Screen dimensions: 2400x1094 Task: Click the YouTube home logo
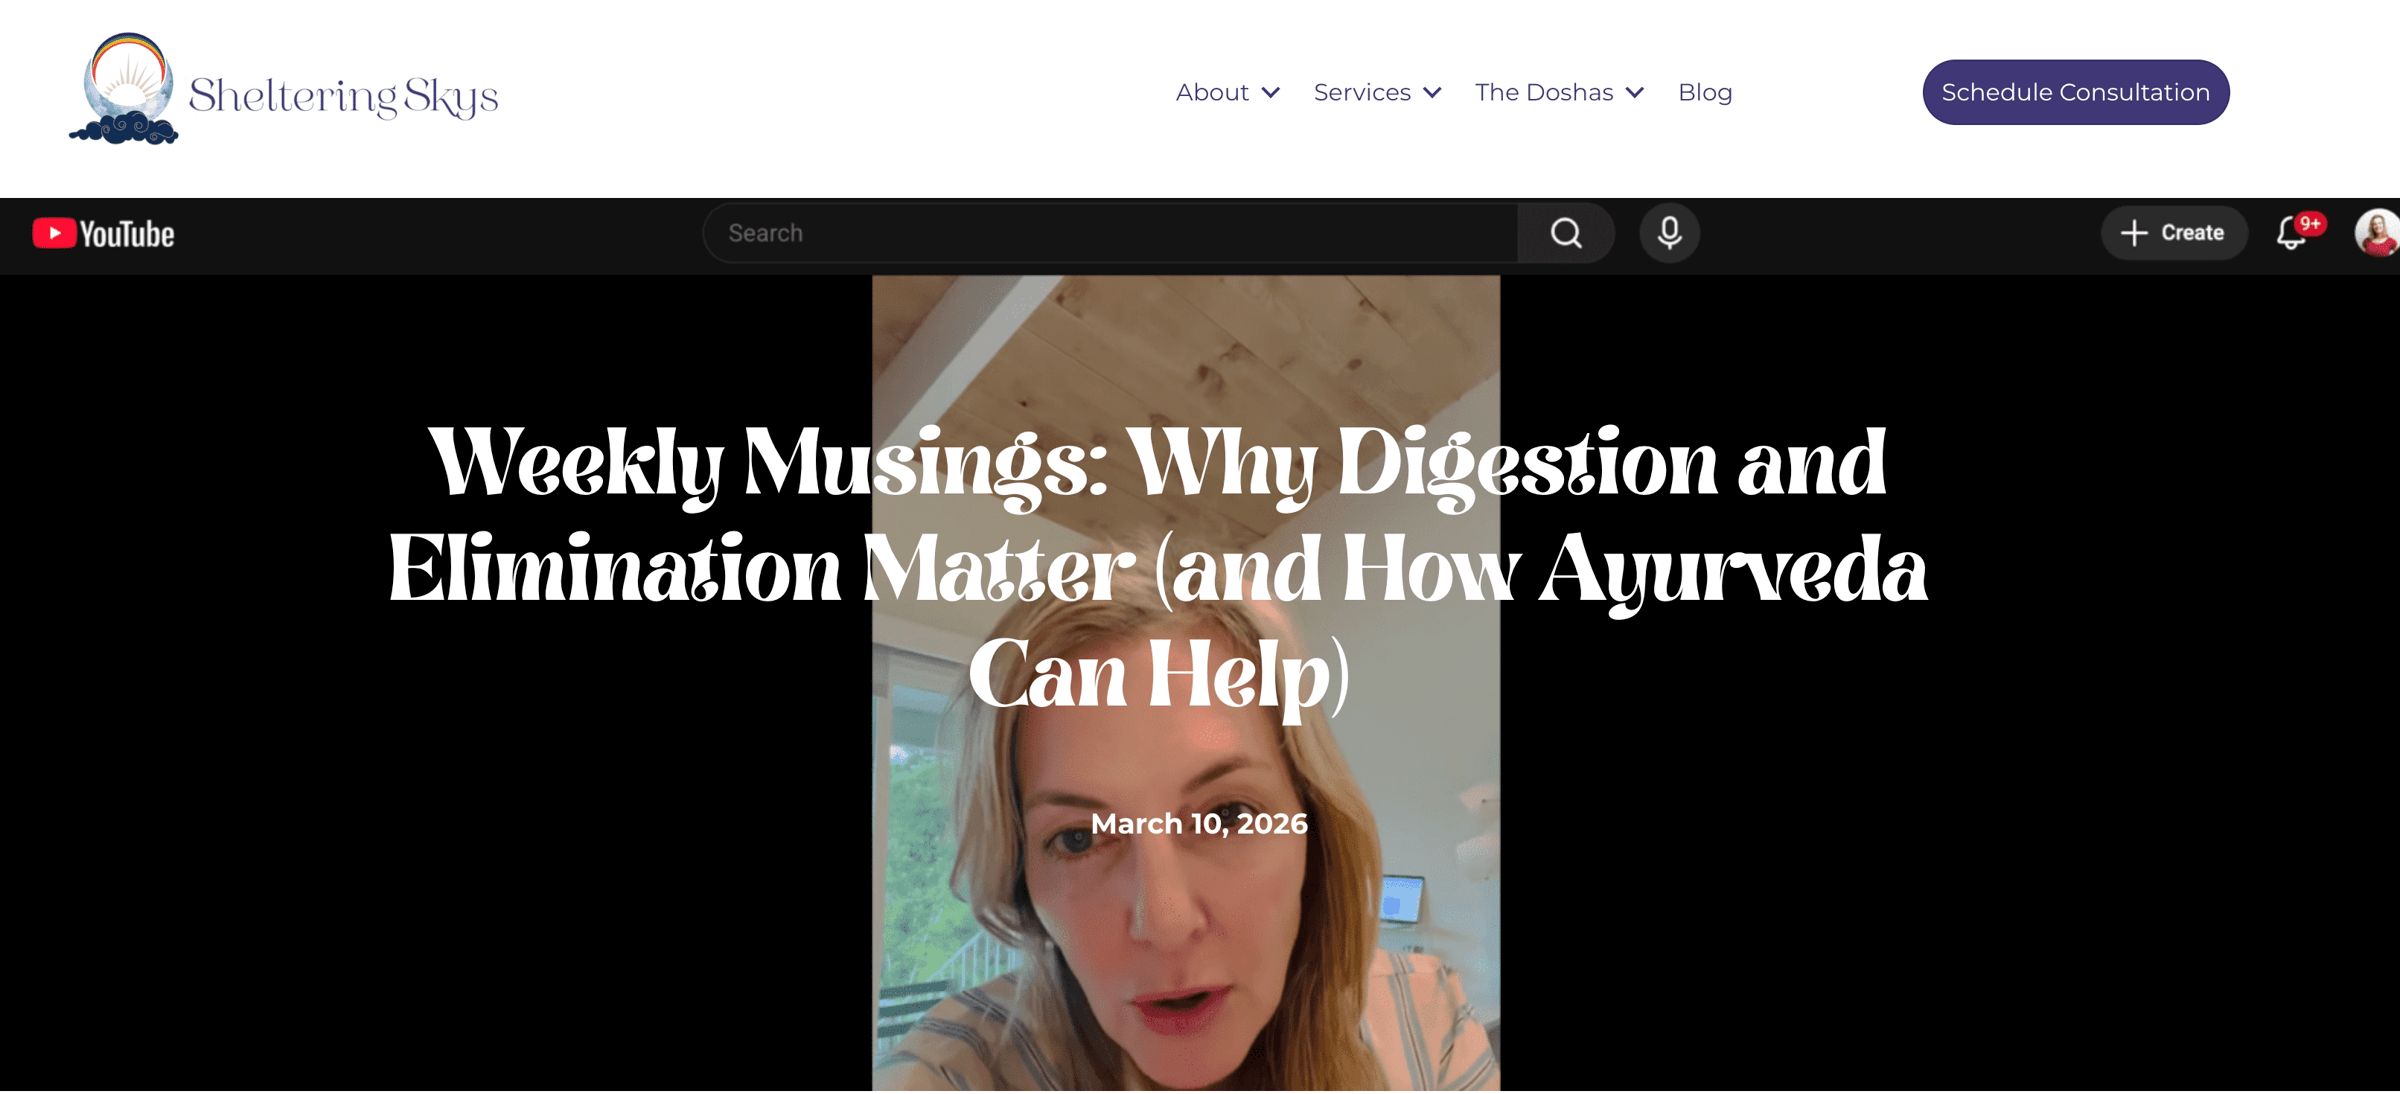click(103, 233)
